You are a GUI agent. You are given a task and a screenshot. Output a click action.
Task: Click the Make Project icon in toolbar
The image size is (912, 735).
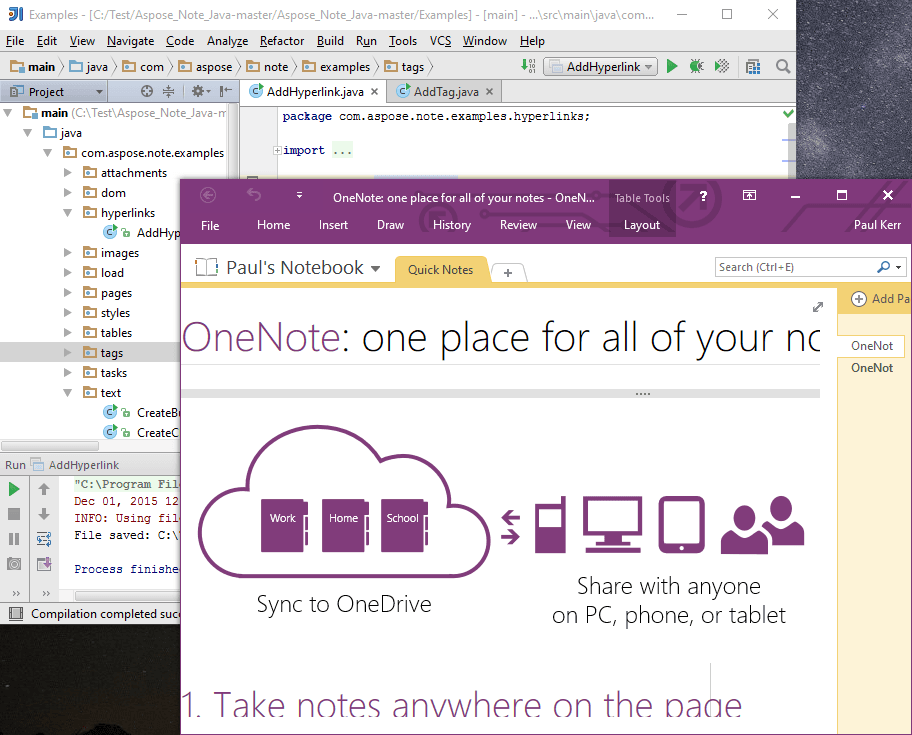tap(528, 66)
